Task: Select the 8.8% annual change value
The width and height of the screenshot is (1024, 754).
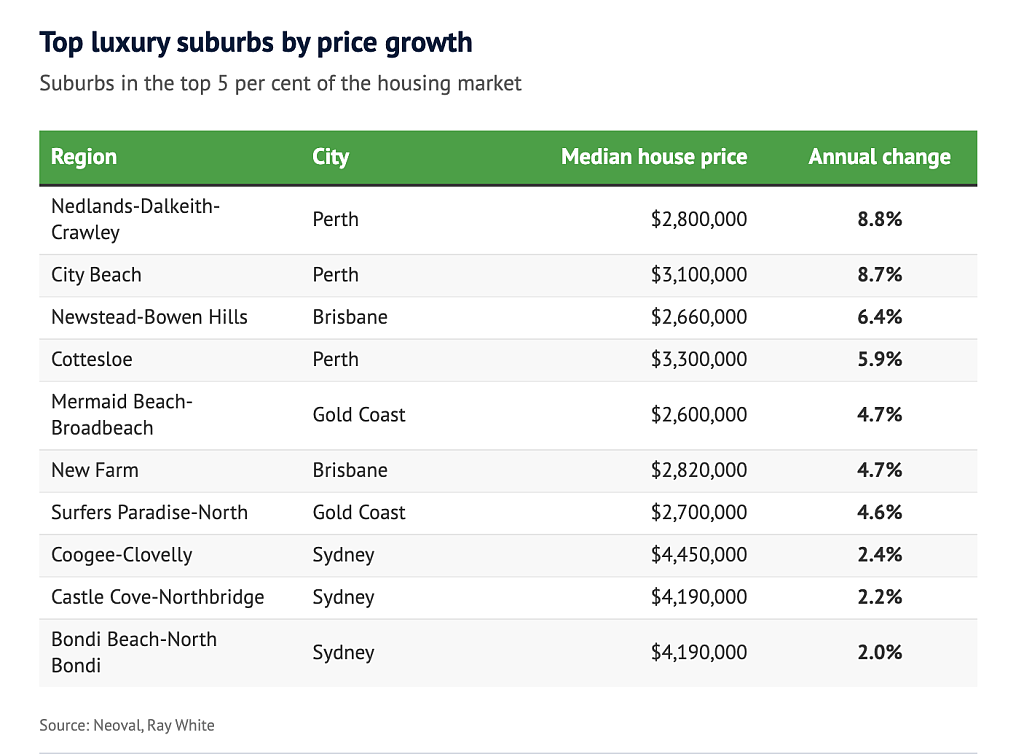Action: coord(879,219)
